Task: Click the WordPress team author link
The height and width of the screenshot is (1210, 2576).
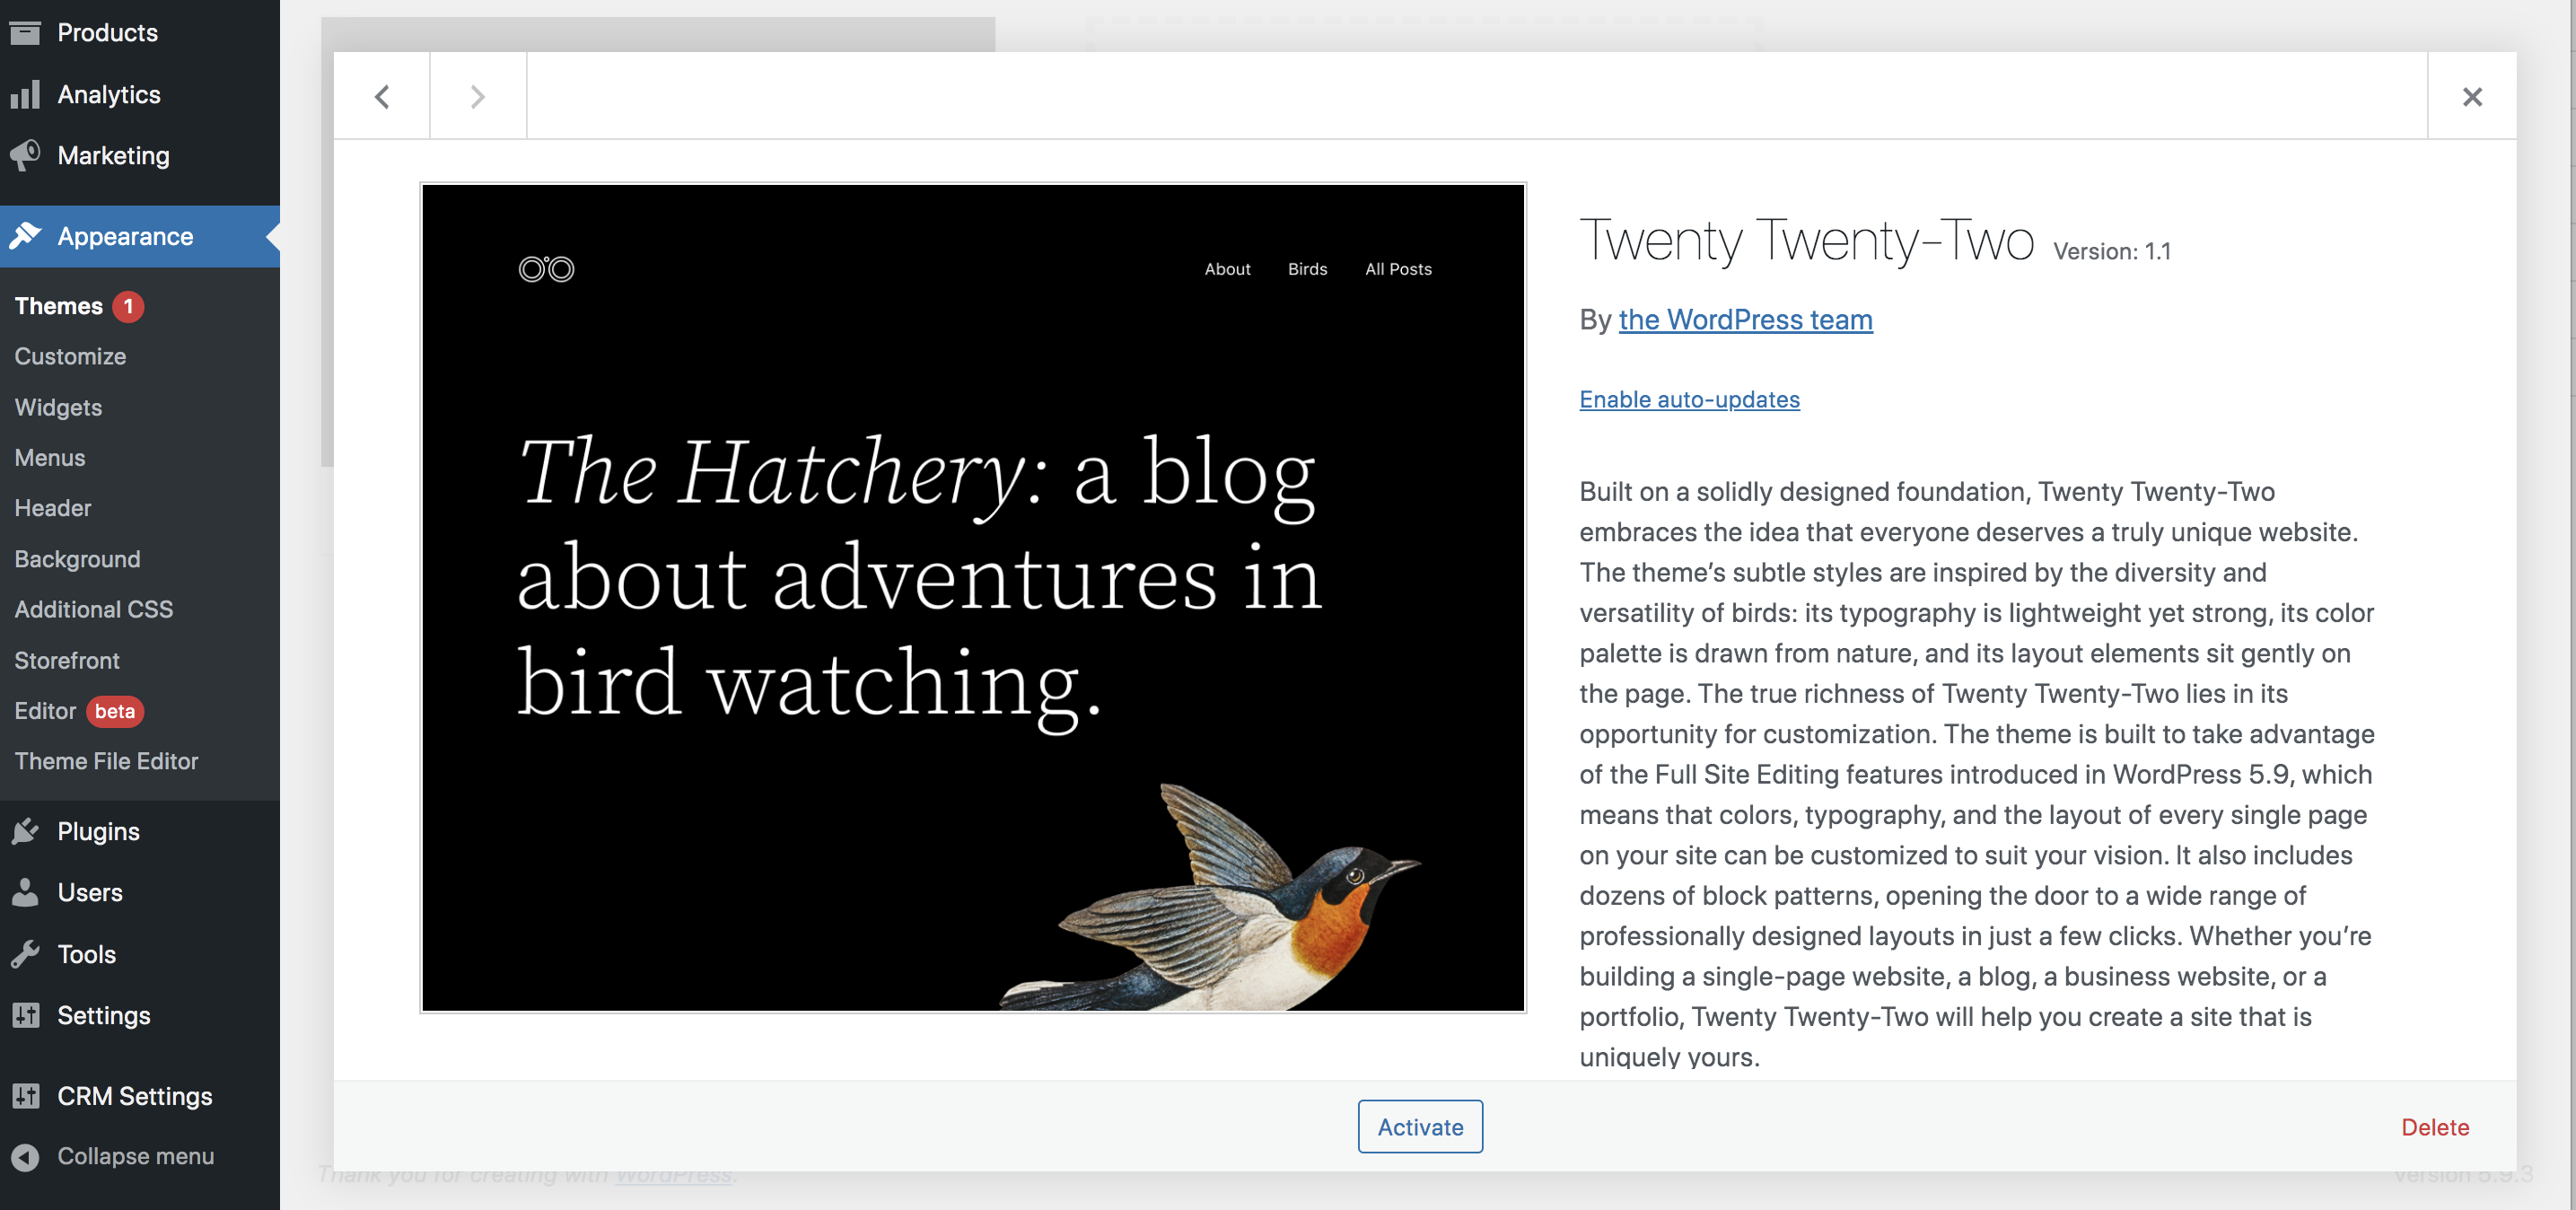Action: click(1745, 317)
